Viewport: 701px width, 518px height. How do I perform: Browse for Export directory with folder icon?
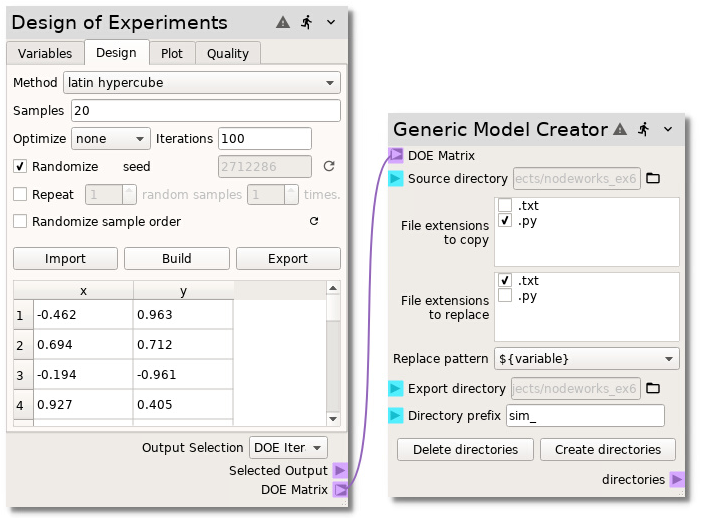[653, 388]
